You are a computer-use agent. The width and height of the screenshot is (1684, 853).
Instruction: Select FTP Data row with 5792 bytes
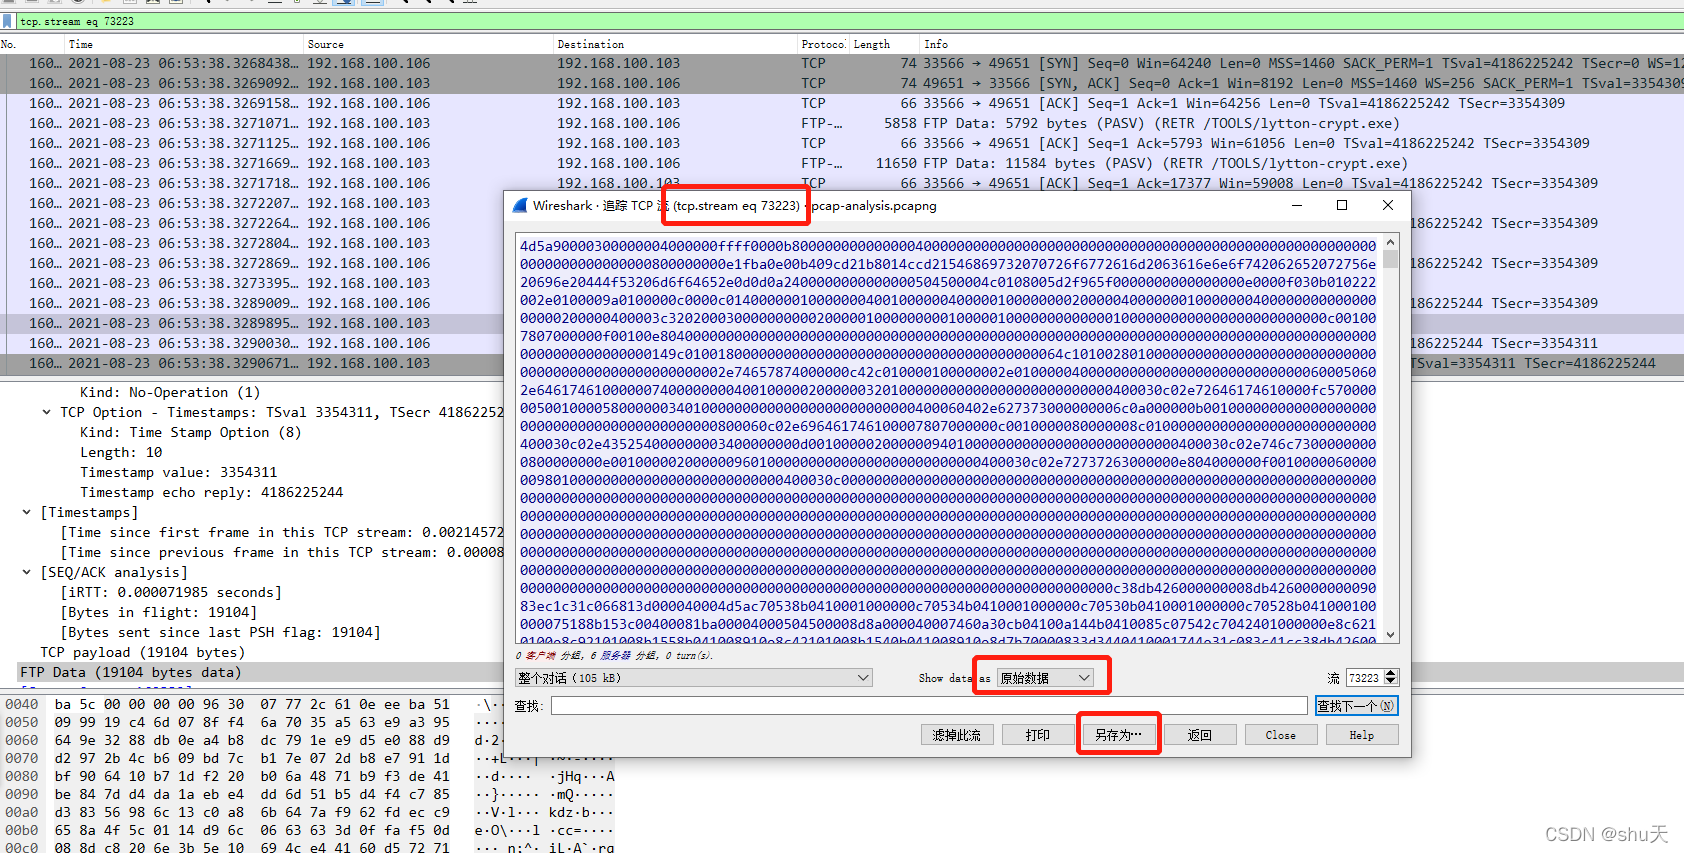(x=842, y=123)
